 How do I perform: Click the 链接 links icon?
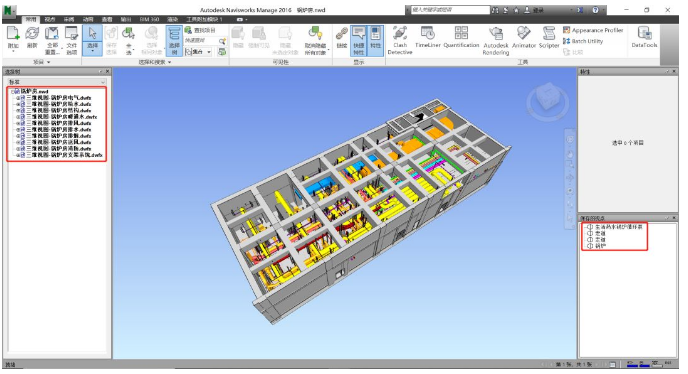coord(342,33)
